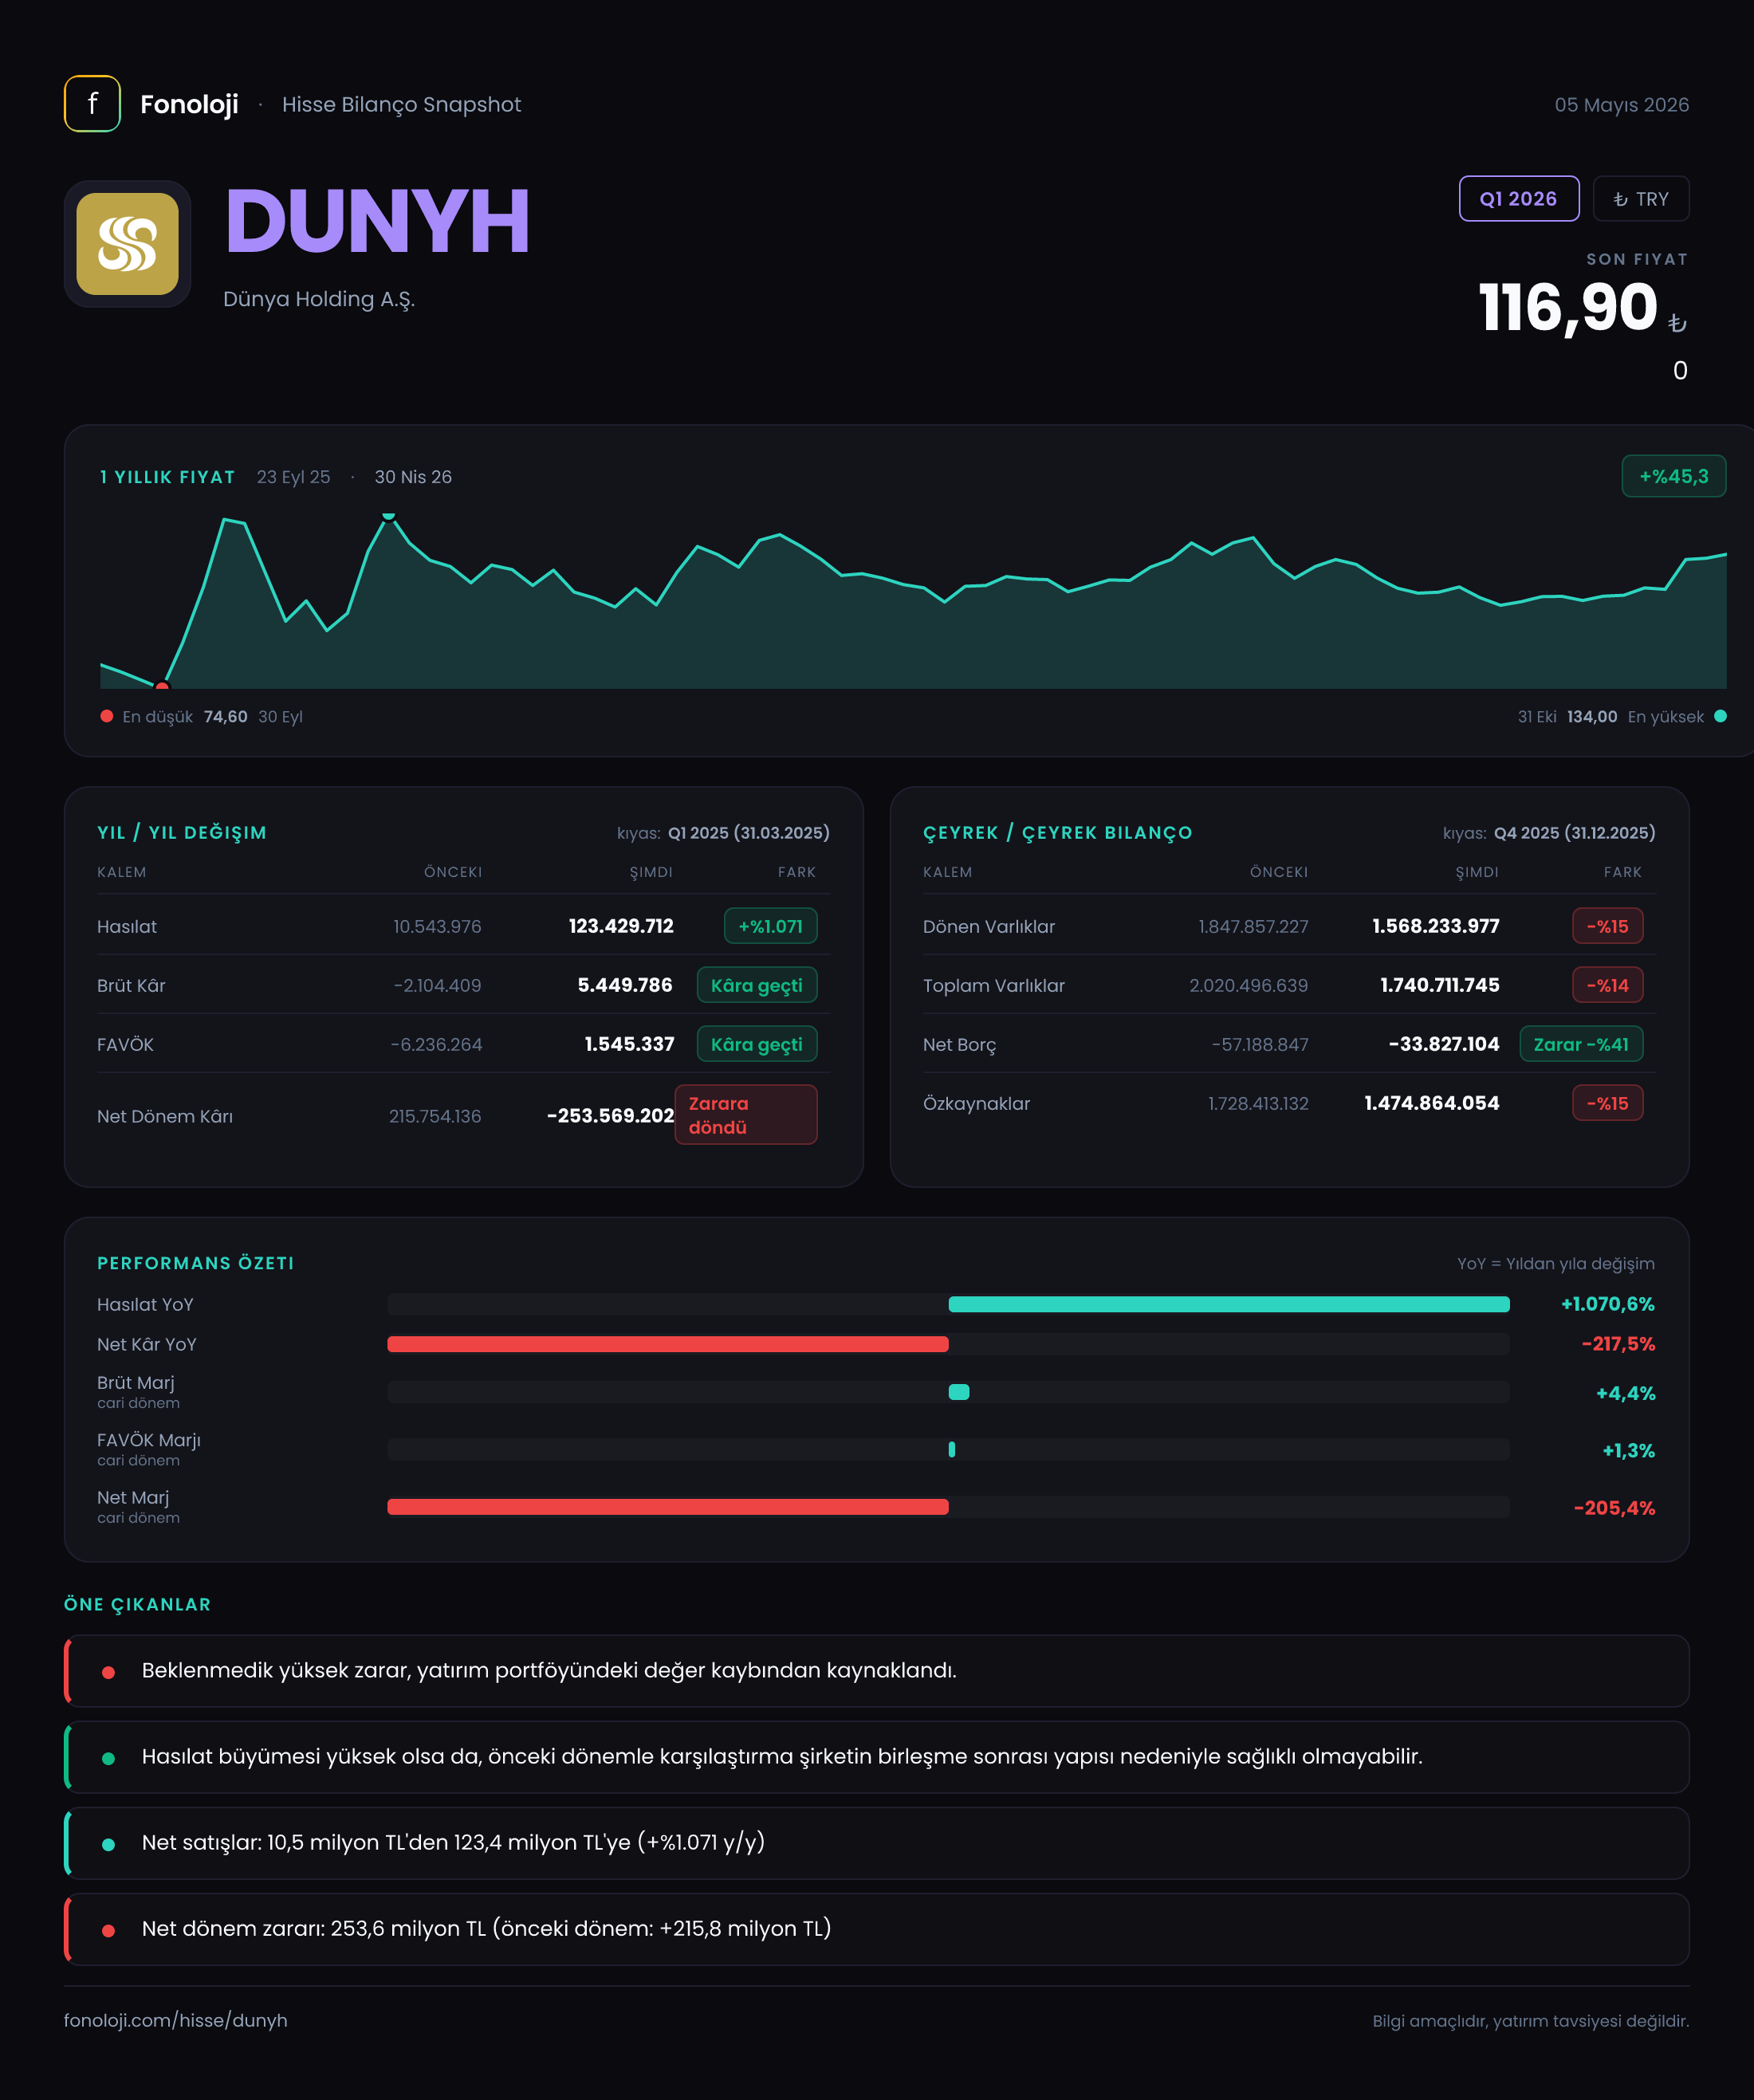Screen dimensions: 1754x2100
Task: Click the Brüt Marj small teal bar
Action: tap(959, 1392)
